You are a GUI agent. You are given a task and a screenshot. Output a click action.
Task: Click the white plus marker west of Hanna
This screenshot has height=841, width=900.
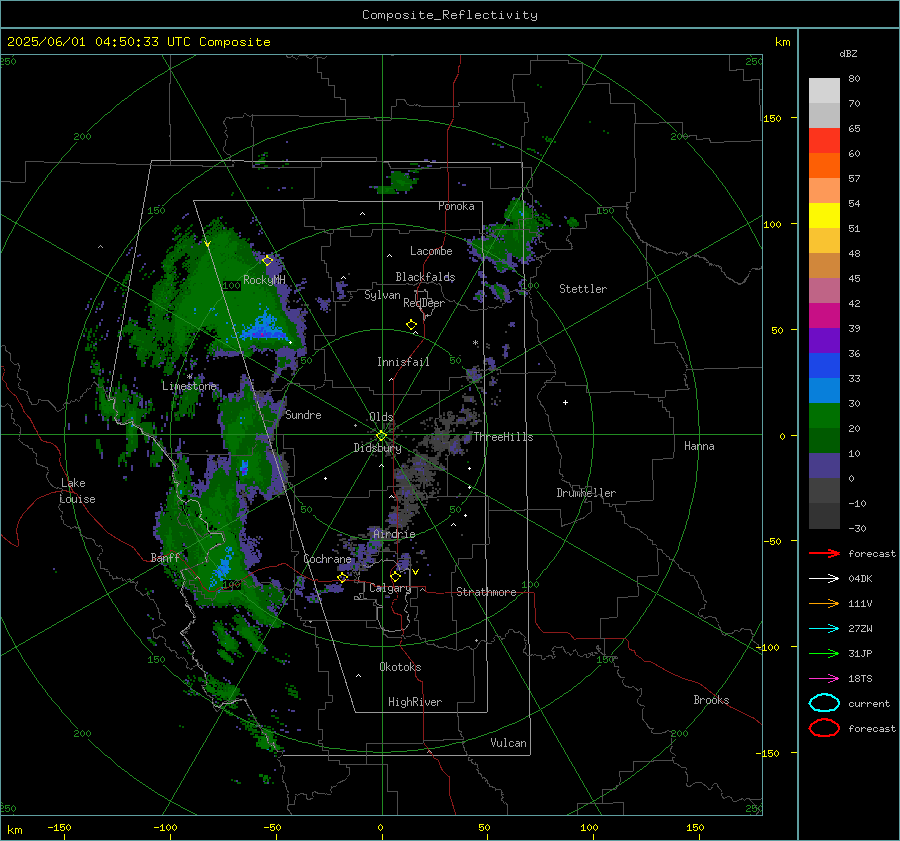565,402
